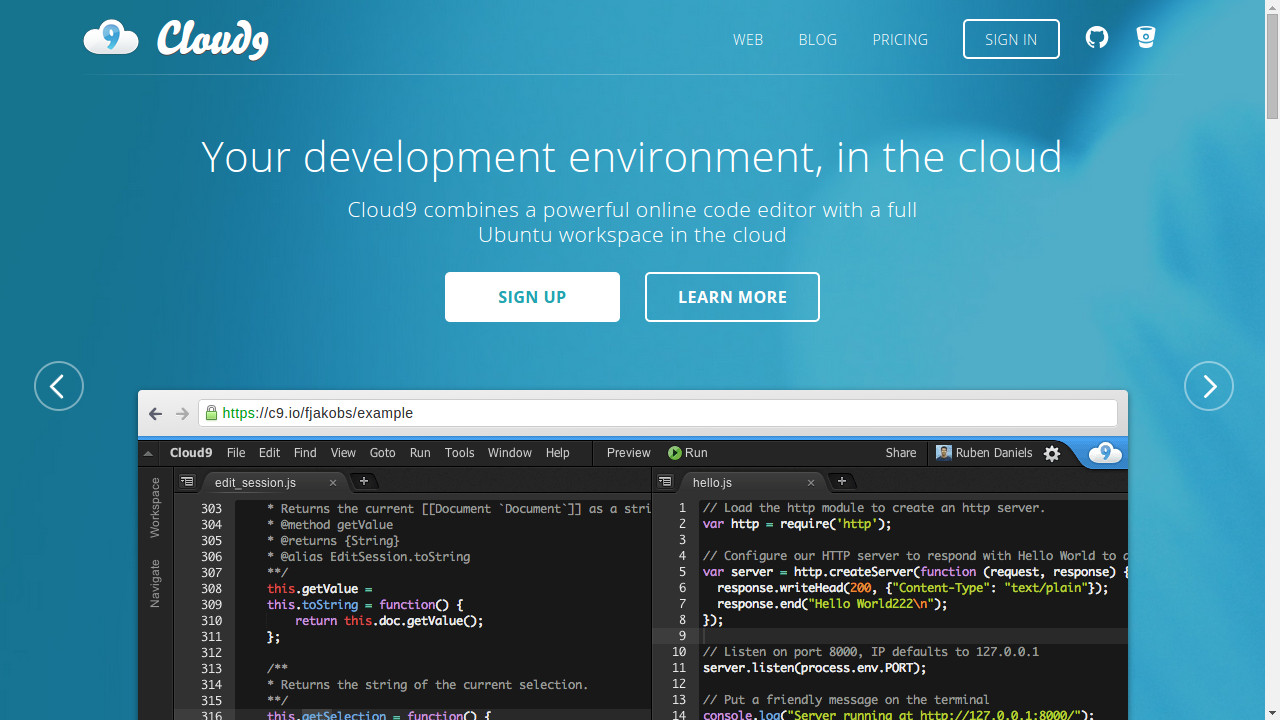Open the GitHub icon link
1280x720 pixels.
click(1097, 38)
